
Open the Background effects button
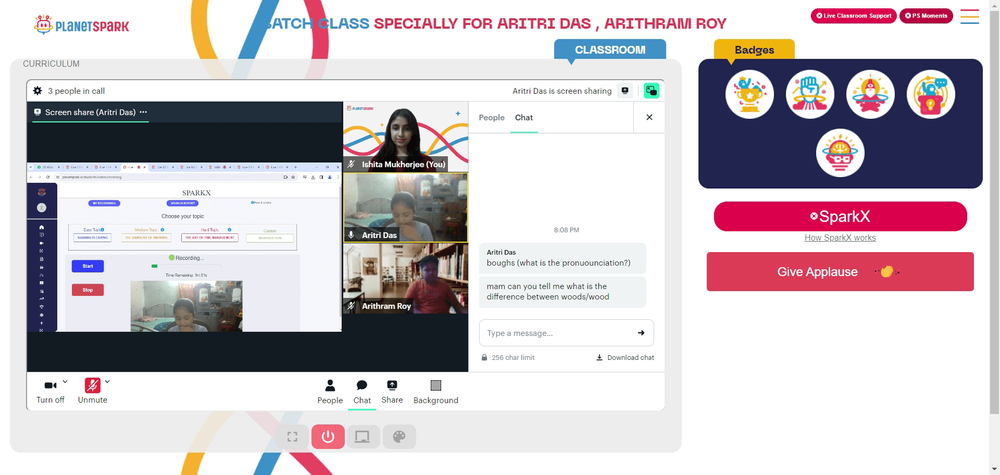pos(436,391)
